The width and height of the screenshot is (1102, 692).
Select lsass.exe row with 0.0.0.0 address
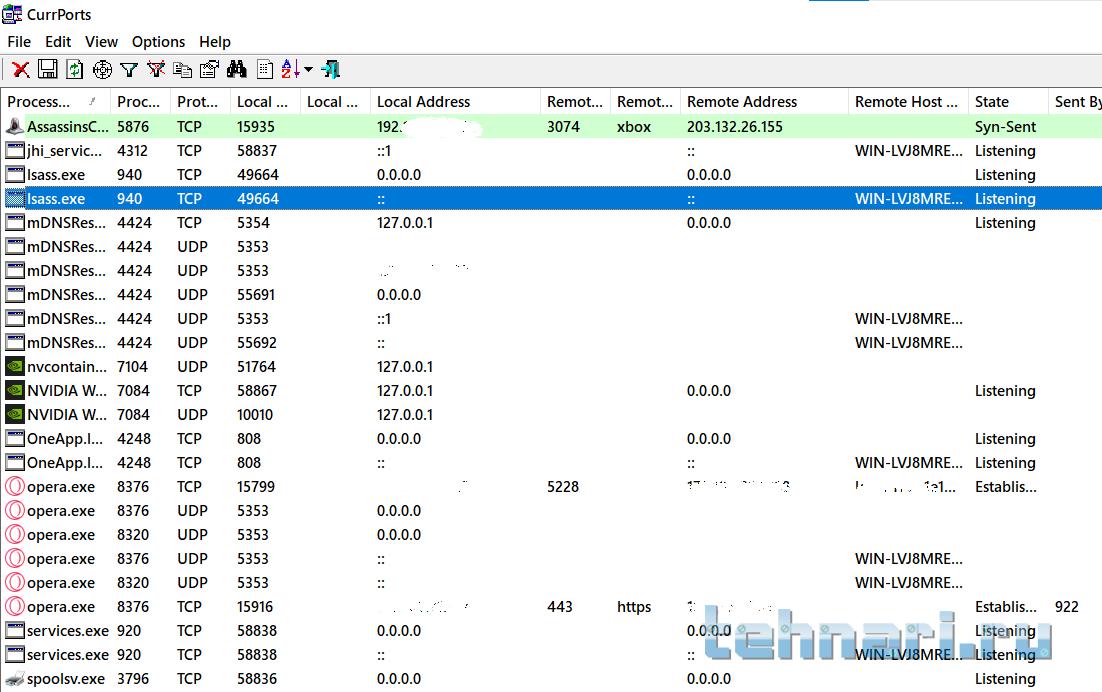click(551, 174)
